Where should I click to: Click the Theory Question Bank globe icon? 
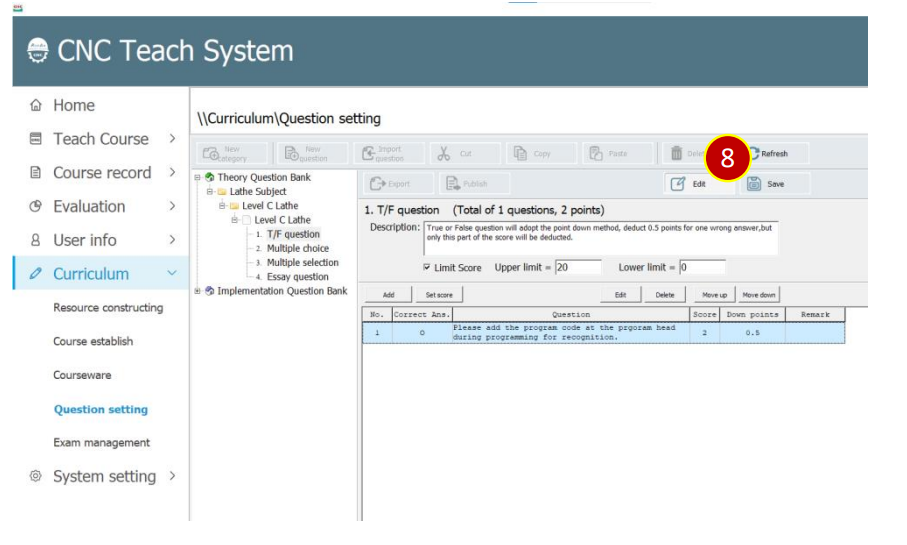(x=209, y=177)
